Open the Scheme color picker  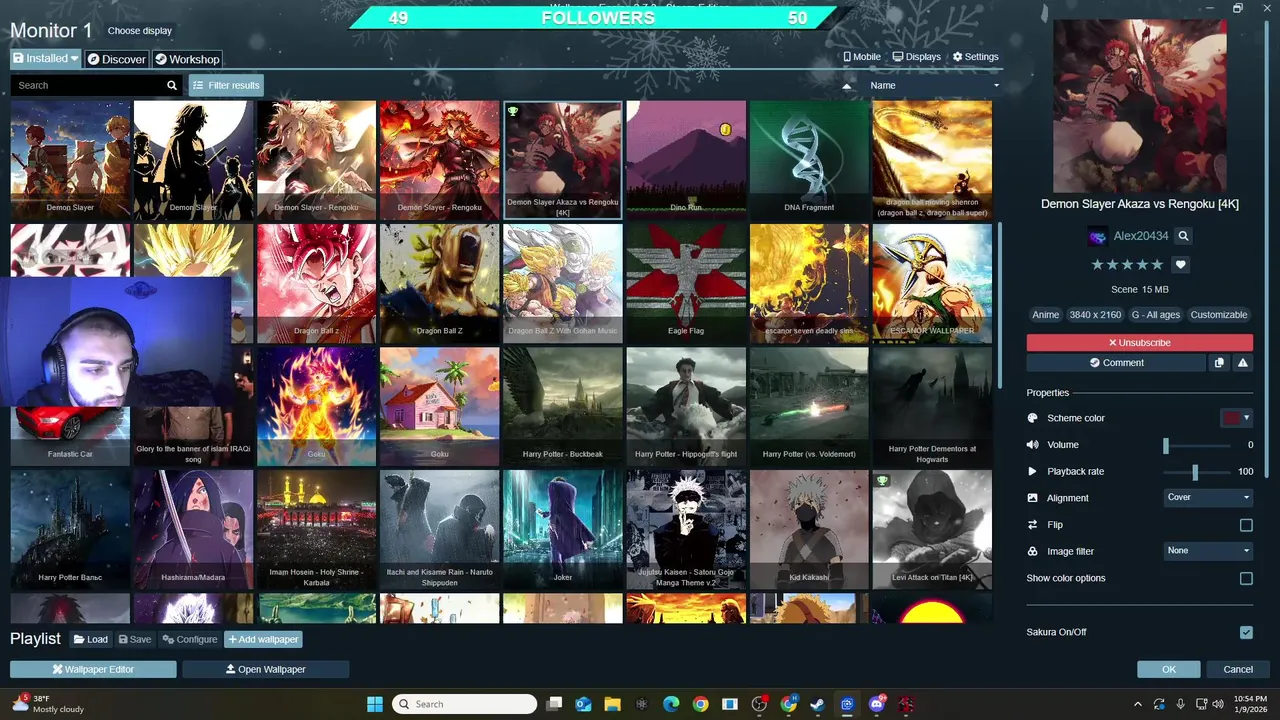point(1236,418)
